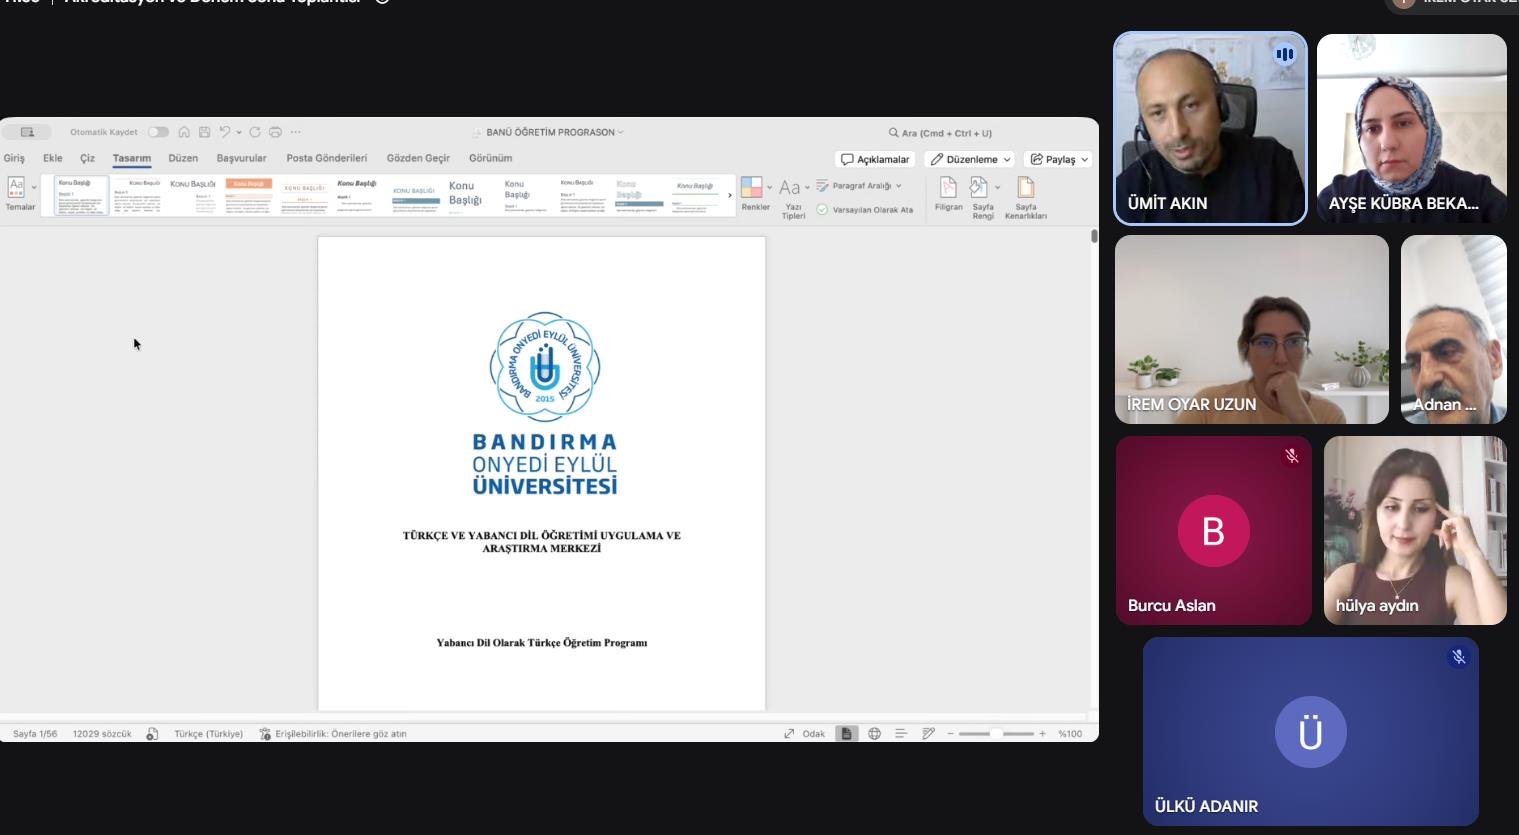1519x835 pixels.
Task: Open the Görünüm ribbon tab
Action: tap(491, 158)
